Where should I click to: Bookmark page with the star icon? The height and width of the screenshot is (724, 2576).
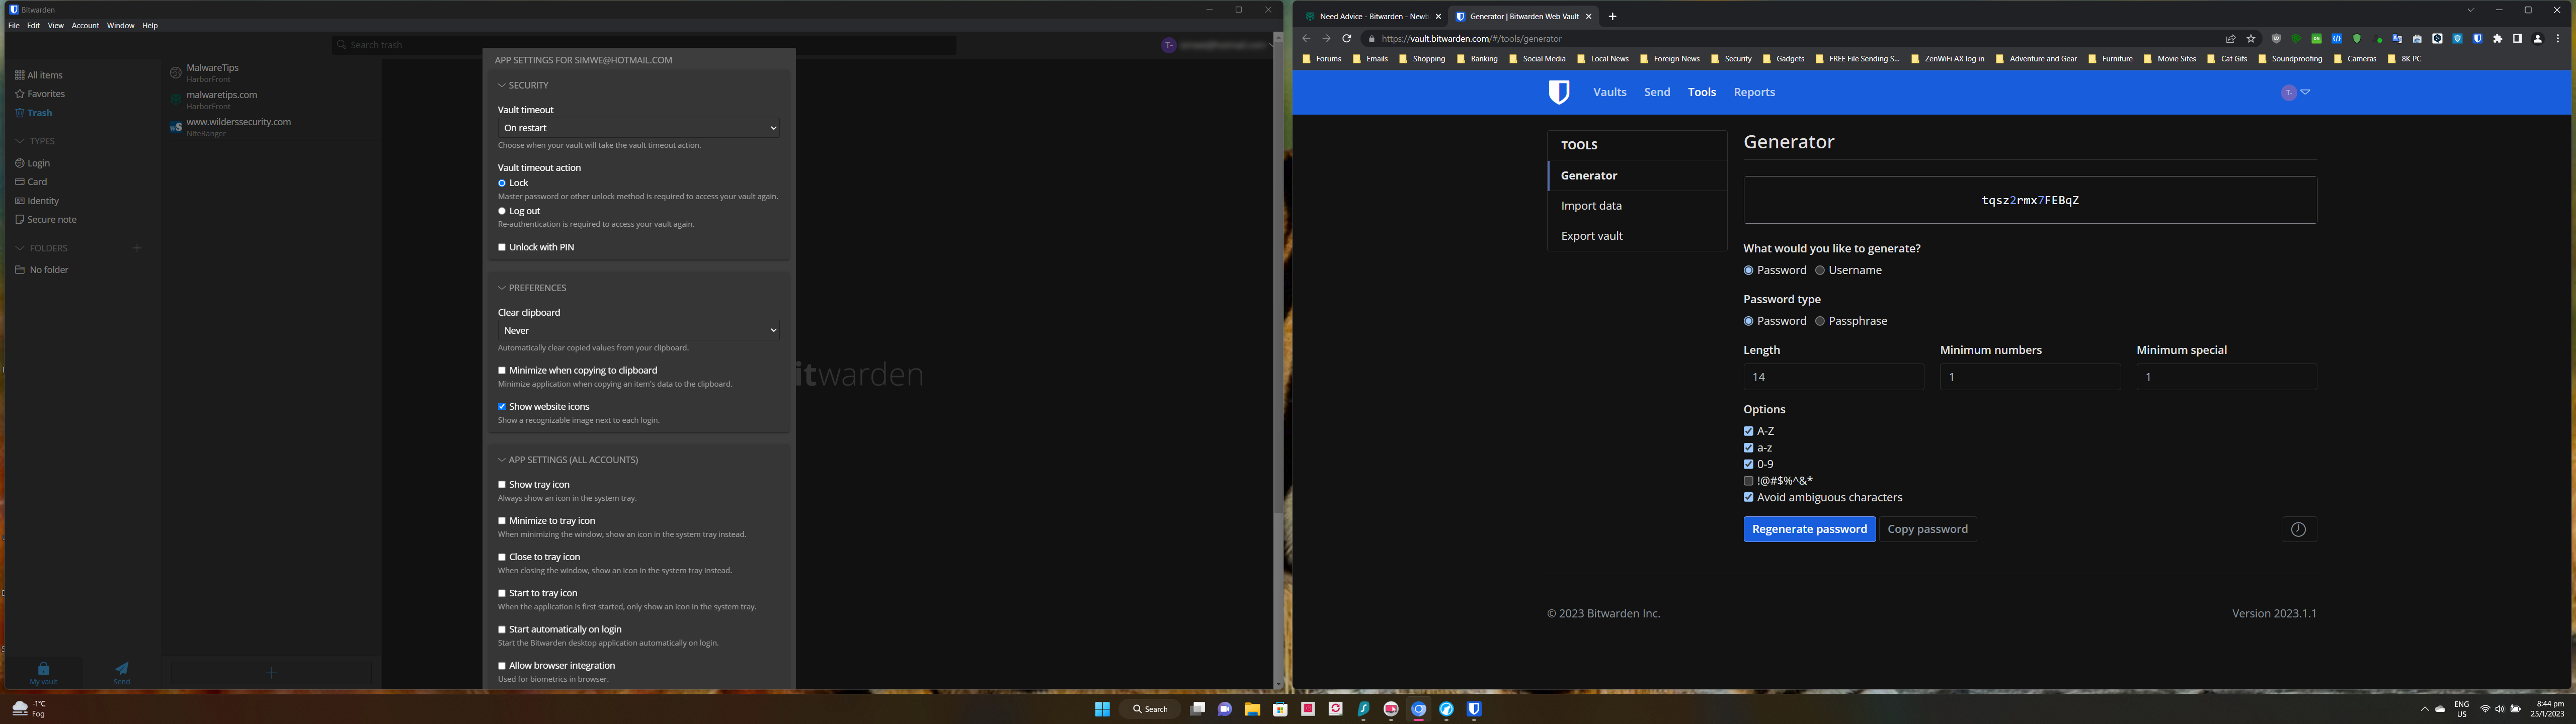click(x=2251, y=39)
